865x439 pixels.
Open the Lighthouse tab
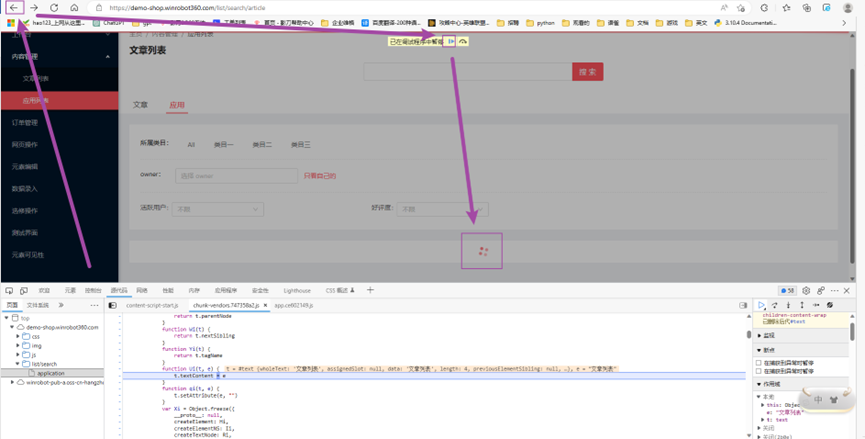297,291
